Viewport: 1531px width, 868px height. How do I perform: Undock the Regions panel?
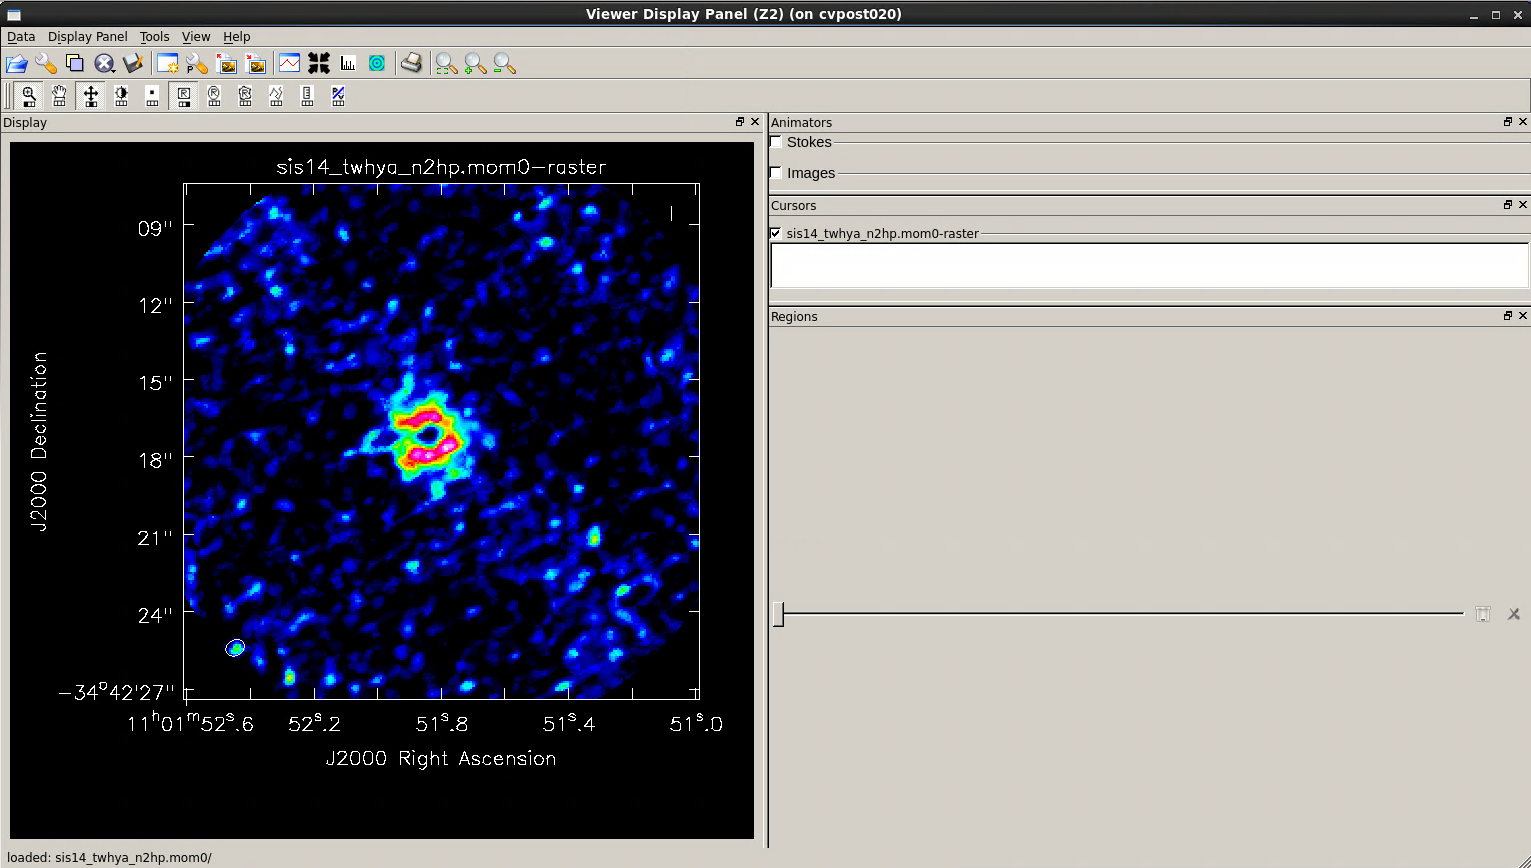(1508, 316)
